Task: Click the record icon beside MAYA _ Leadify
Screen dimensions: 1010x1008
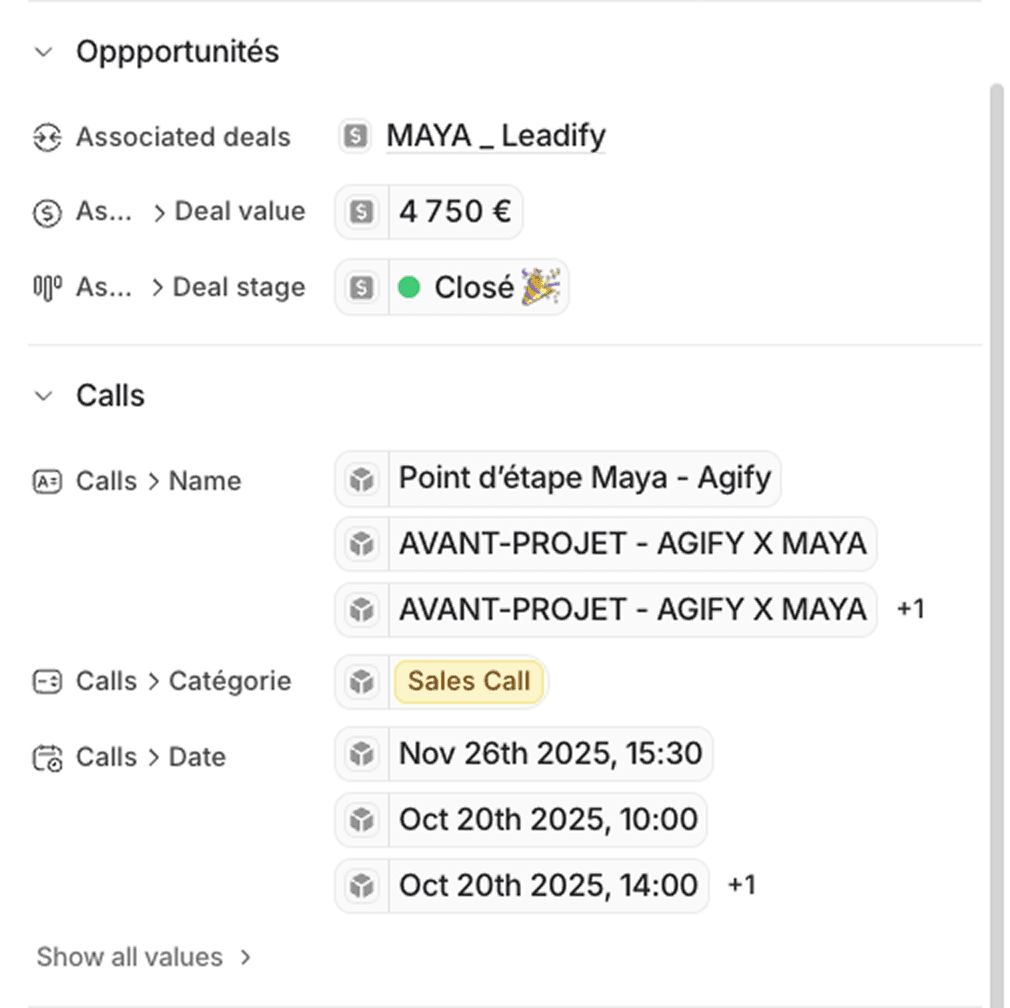Action: point(355,136)
